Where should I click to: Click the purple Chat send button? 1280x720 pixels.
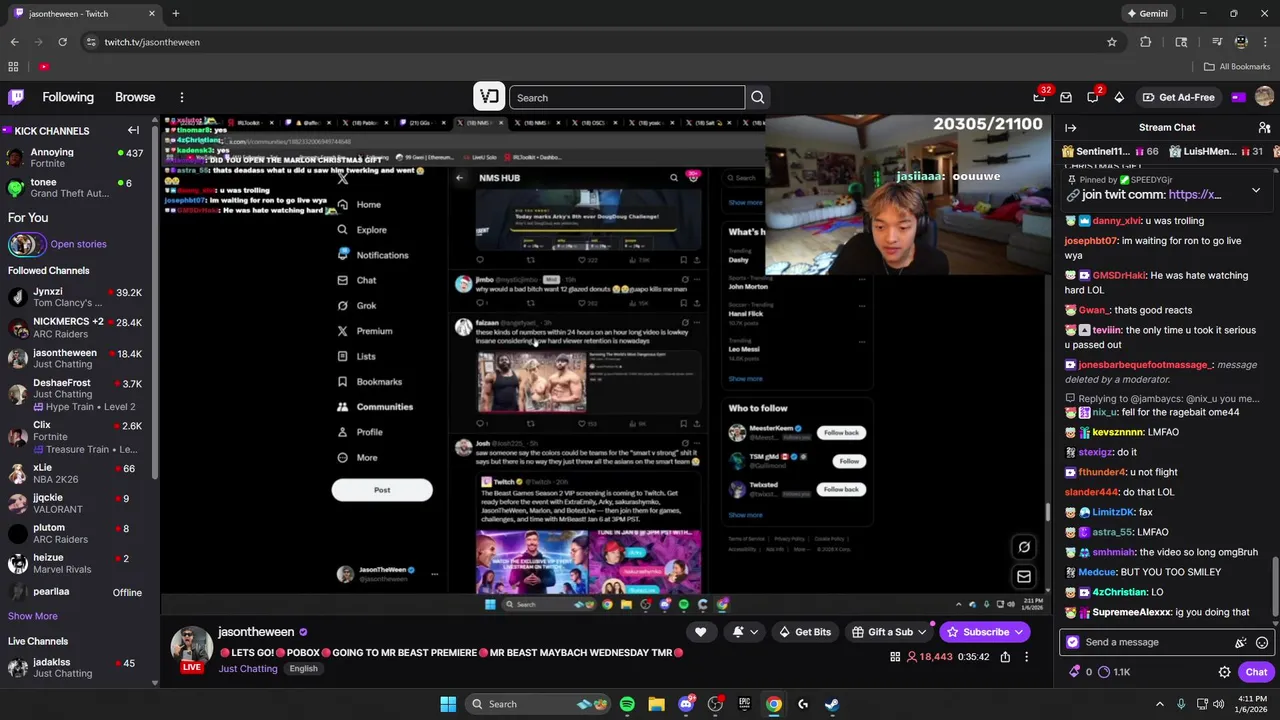(1256, 672)
